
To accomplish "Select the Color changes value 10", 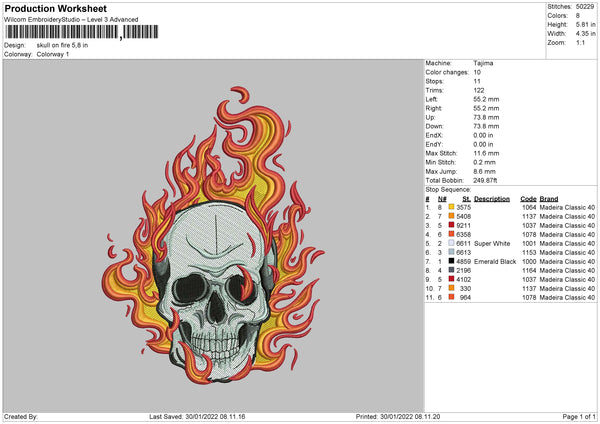I will click(x=477, y=72).
